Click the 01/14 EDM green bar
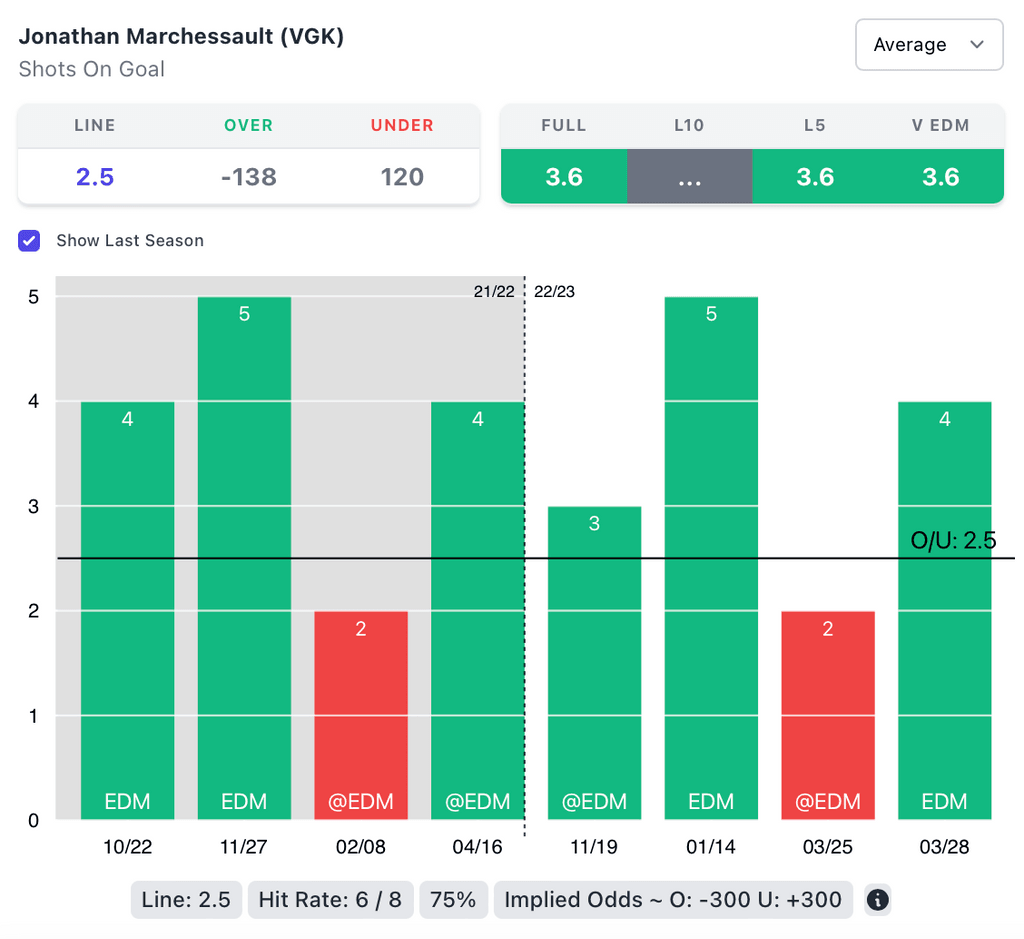The height and width of the screenshot is (939, 1024). coord(711,558)
